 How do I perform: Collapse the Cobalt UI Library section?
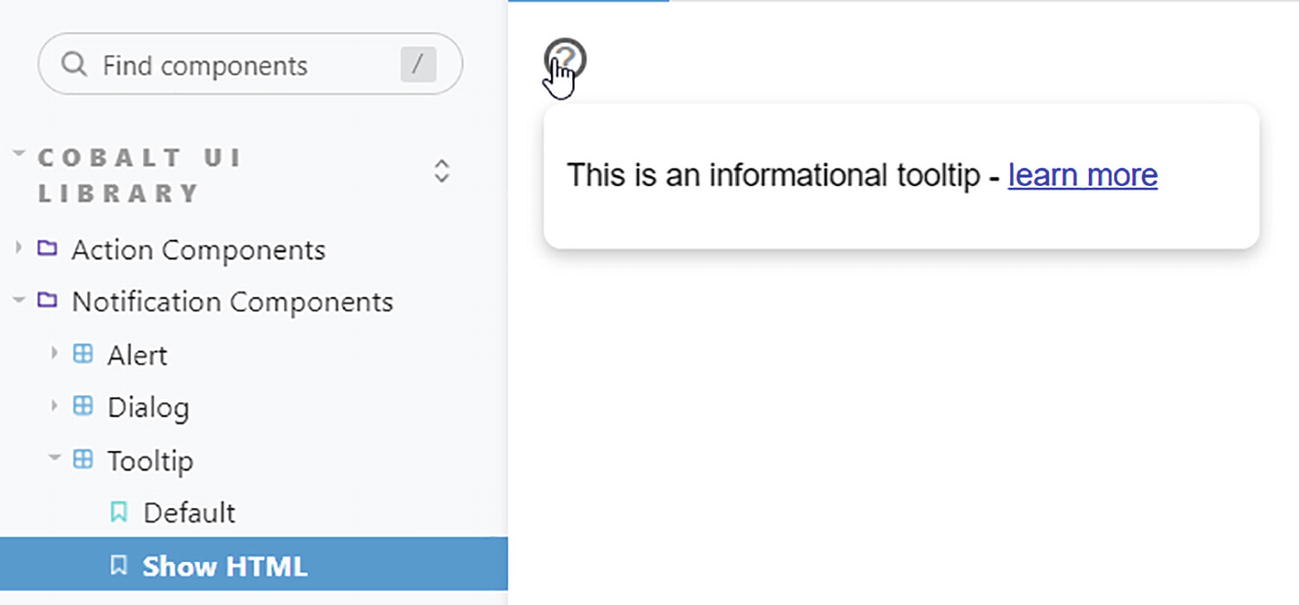point(19,155)
